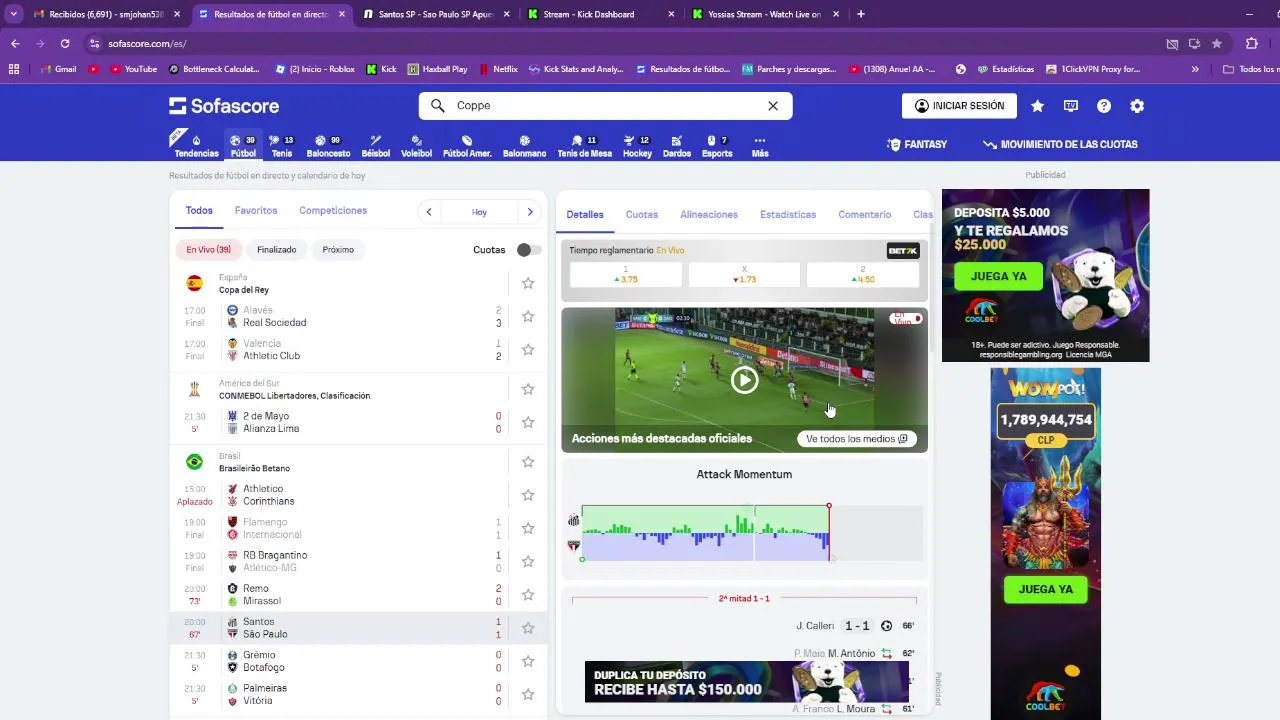The height and width of the screenshot is (720, 1280).
Task: Go to previous day arrow
Action: [x=429, y=212]
